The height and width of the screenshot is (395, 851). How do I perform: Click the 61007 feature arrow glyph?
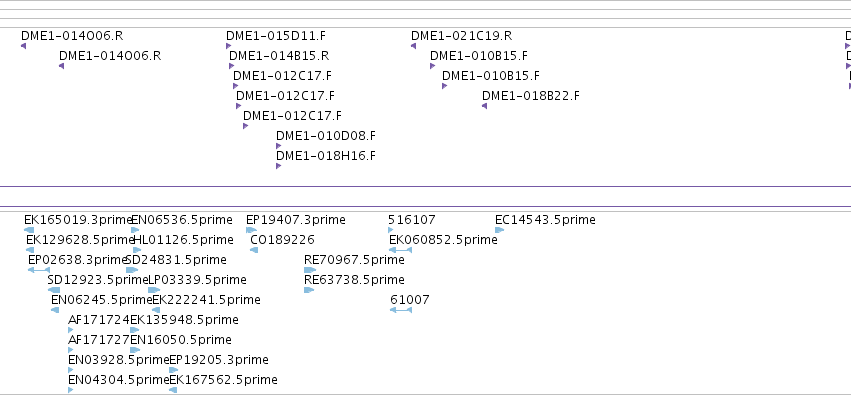401,310
